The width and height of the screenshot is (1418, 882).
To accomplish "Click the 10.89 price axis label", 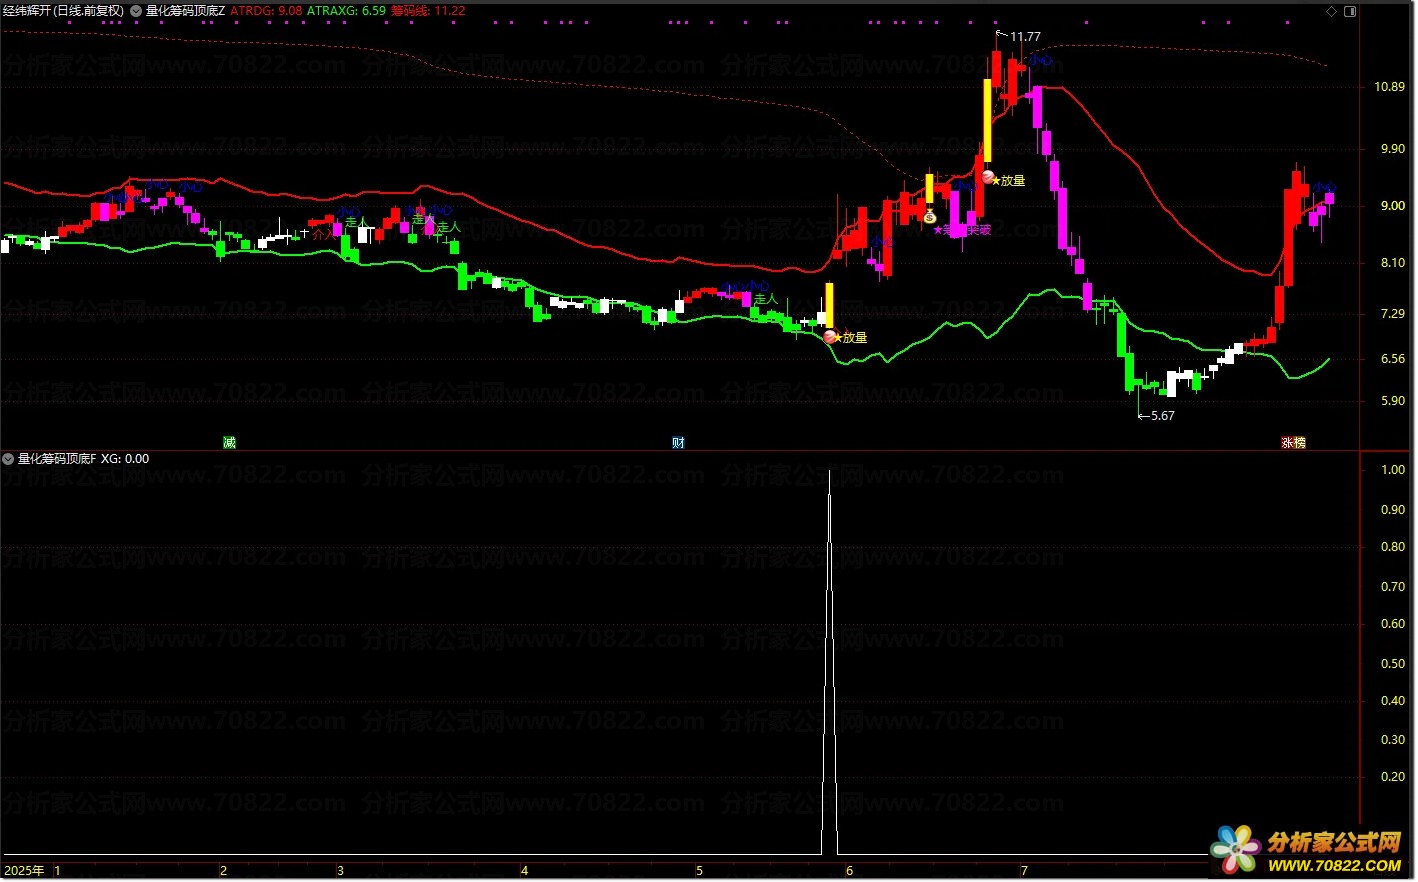I will point(1389,87).
